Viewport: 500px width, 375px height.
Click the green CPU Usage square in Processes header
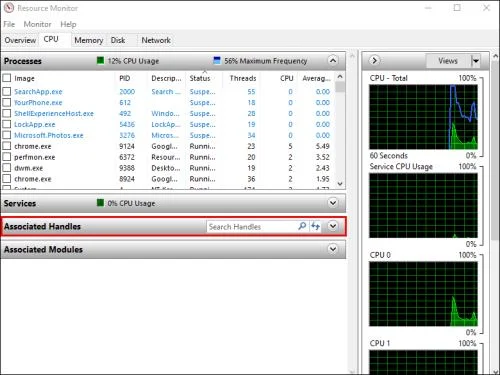[x=100, y=60]
